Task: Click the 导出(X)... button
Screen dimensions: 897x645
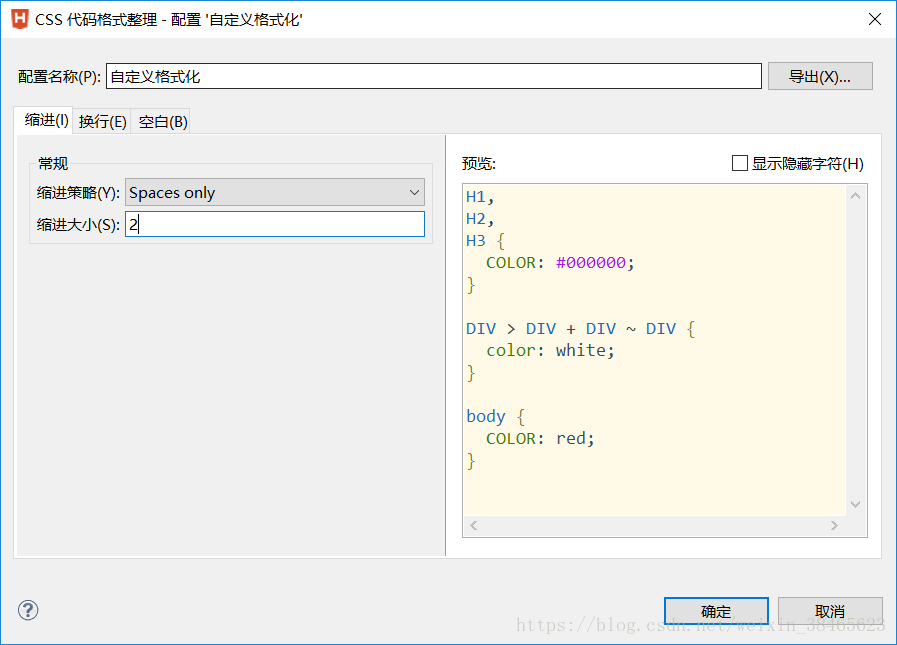Action: [x=820, y=76]
